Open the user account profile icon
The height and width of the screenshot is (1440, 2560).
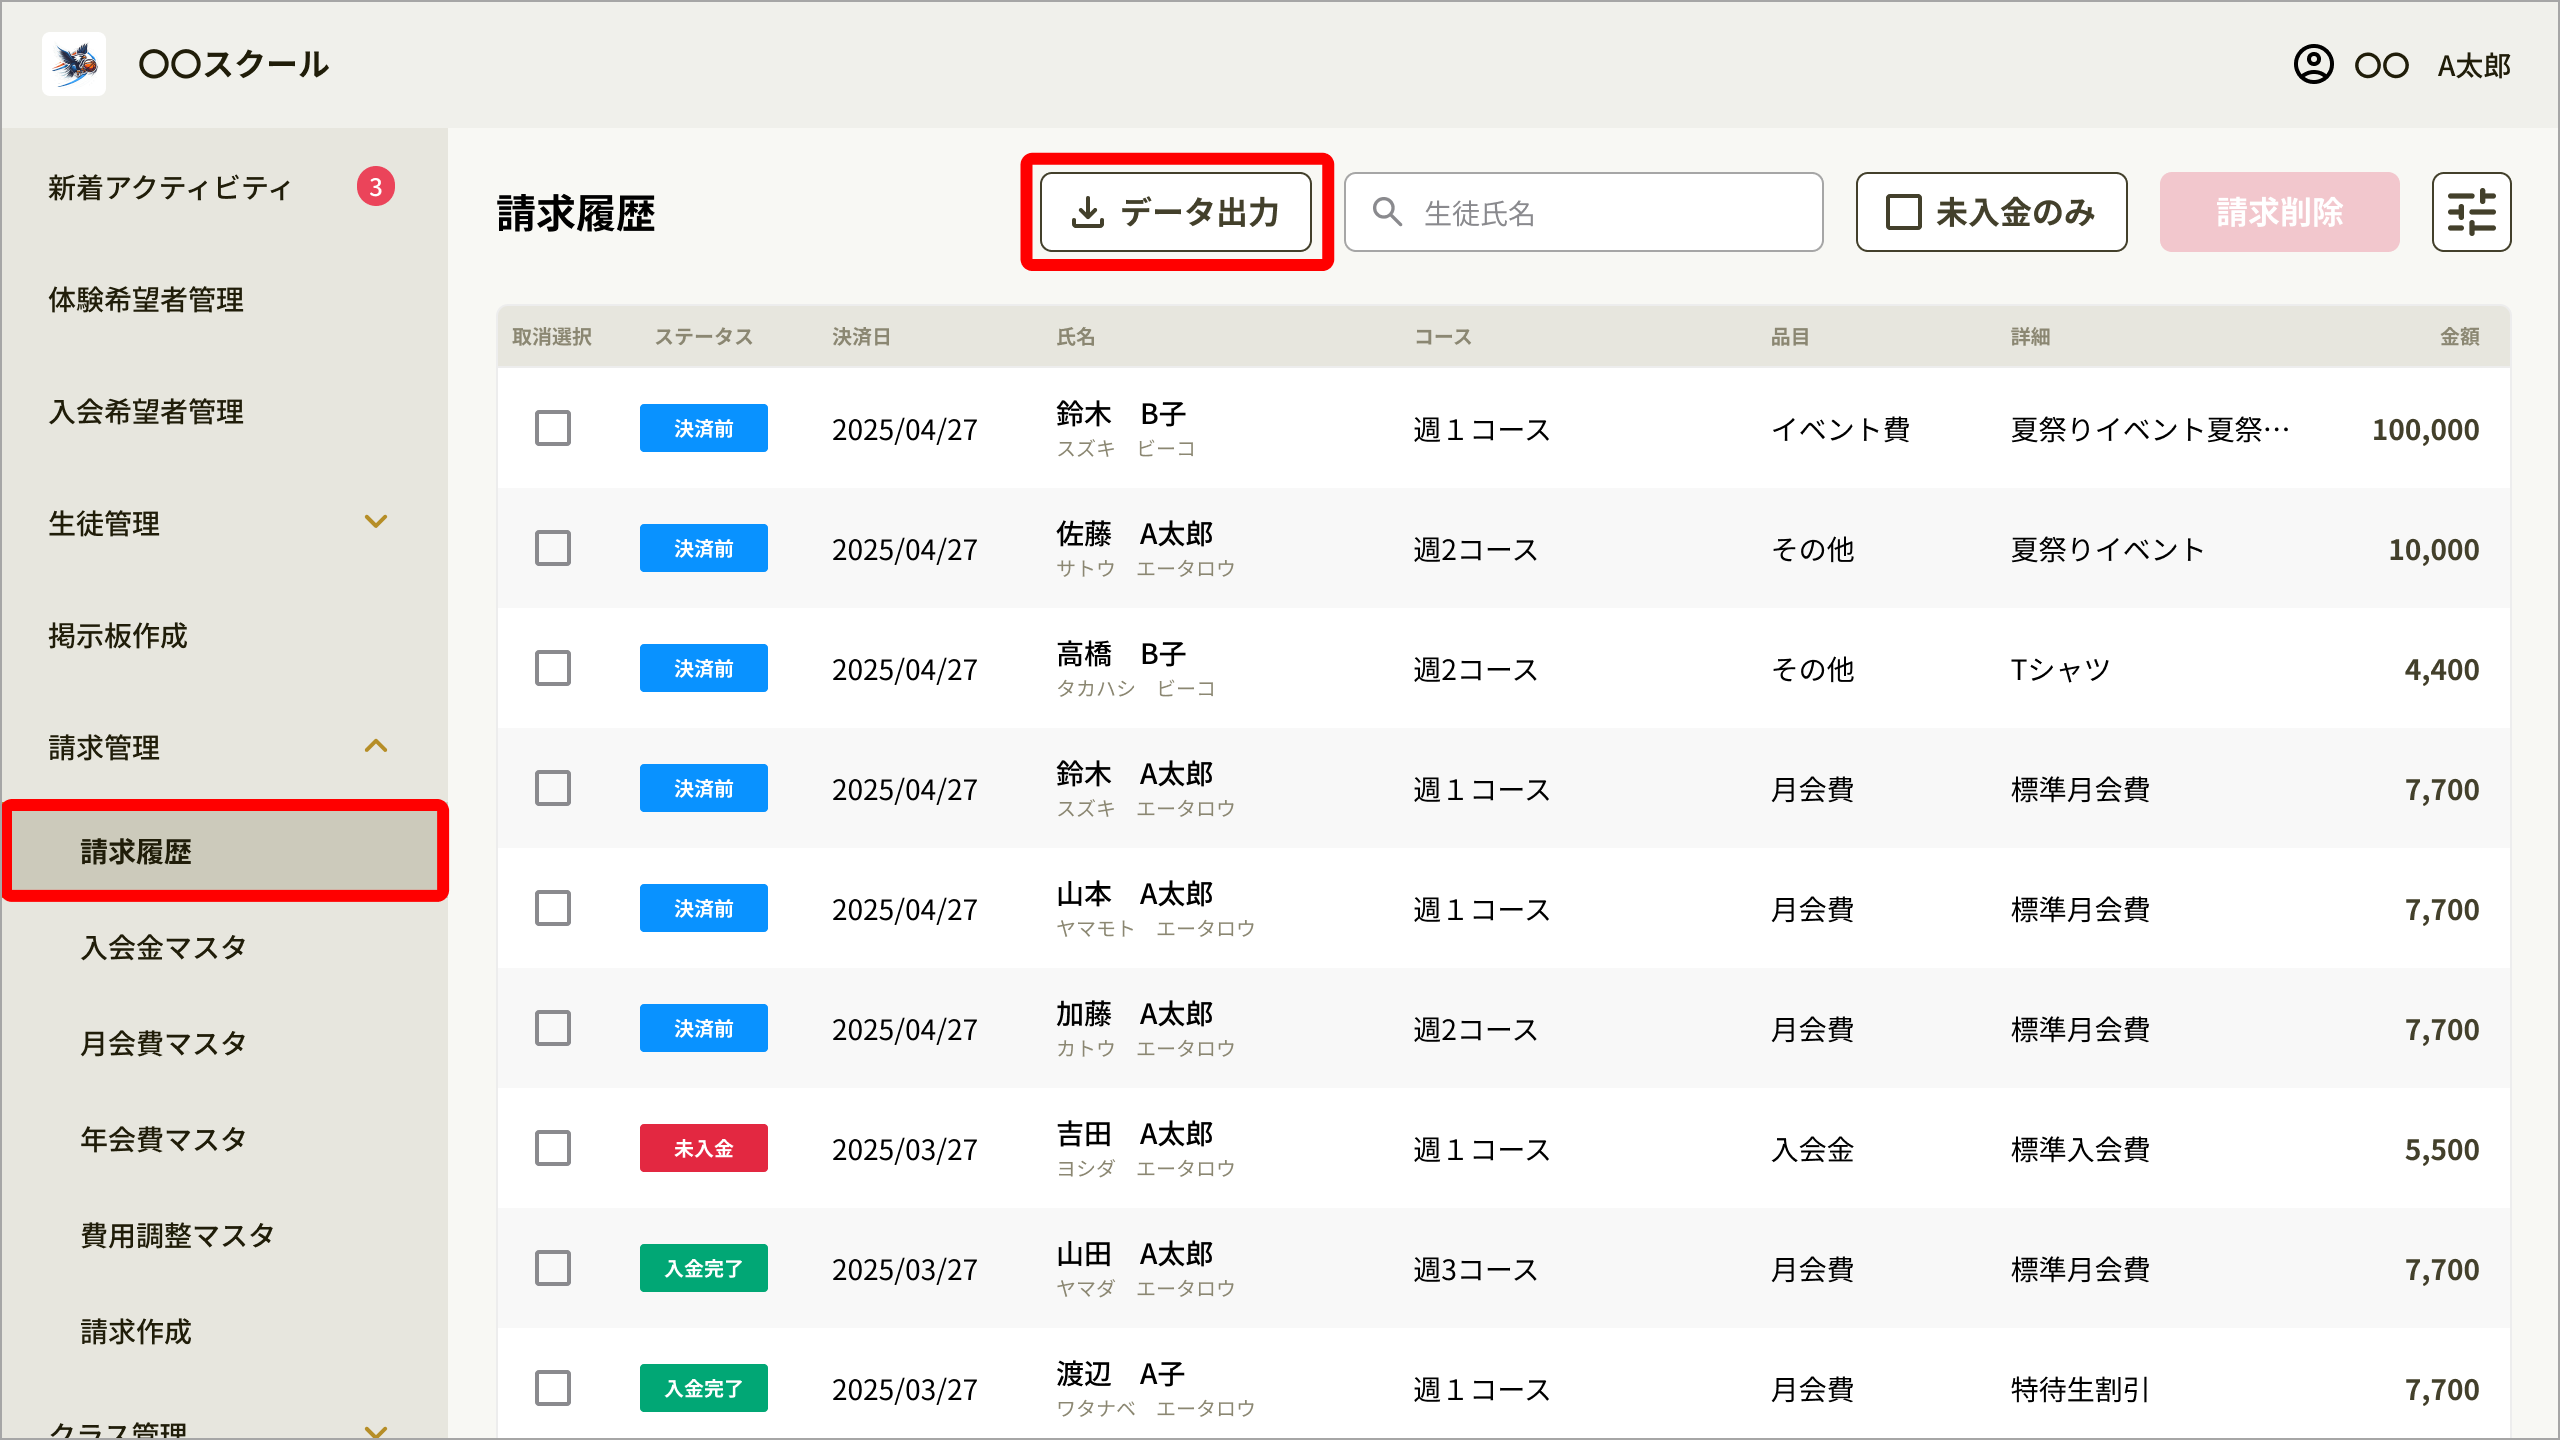click(x=2313, y=65)
